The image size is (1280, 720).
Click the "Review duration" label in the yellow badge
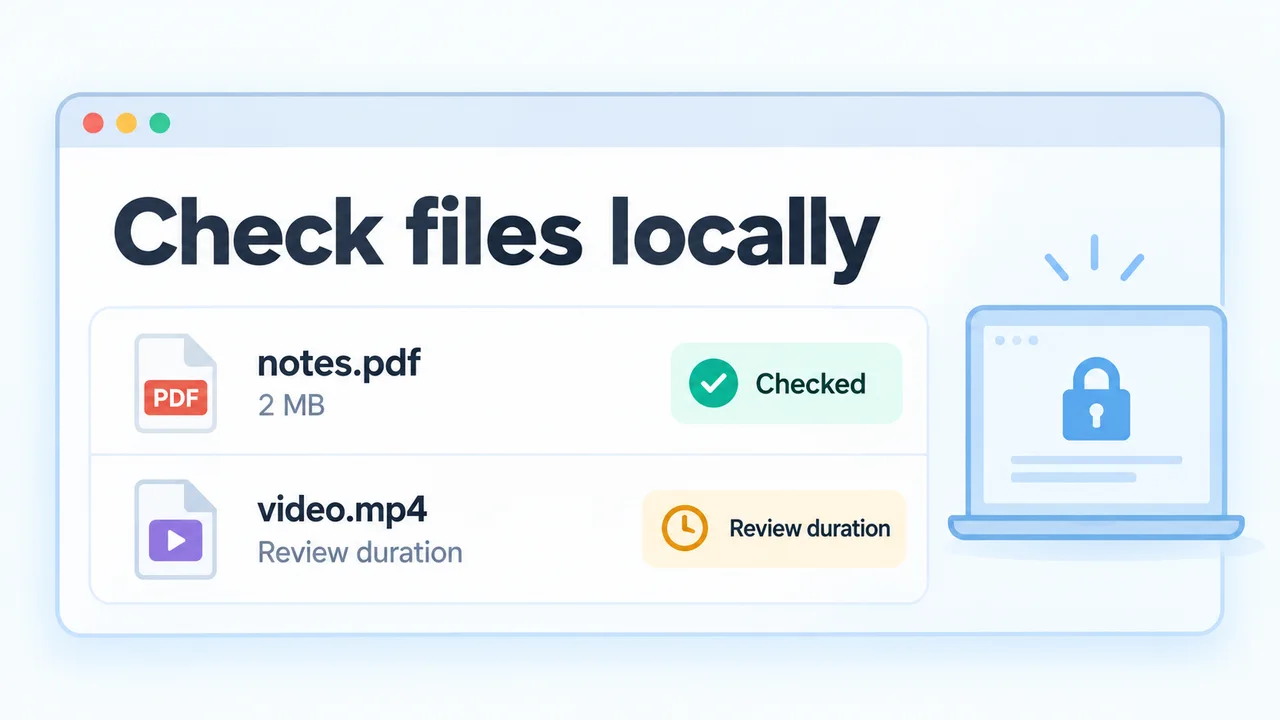[x=810, y=528]
